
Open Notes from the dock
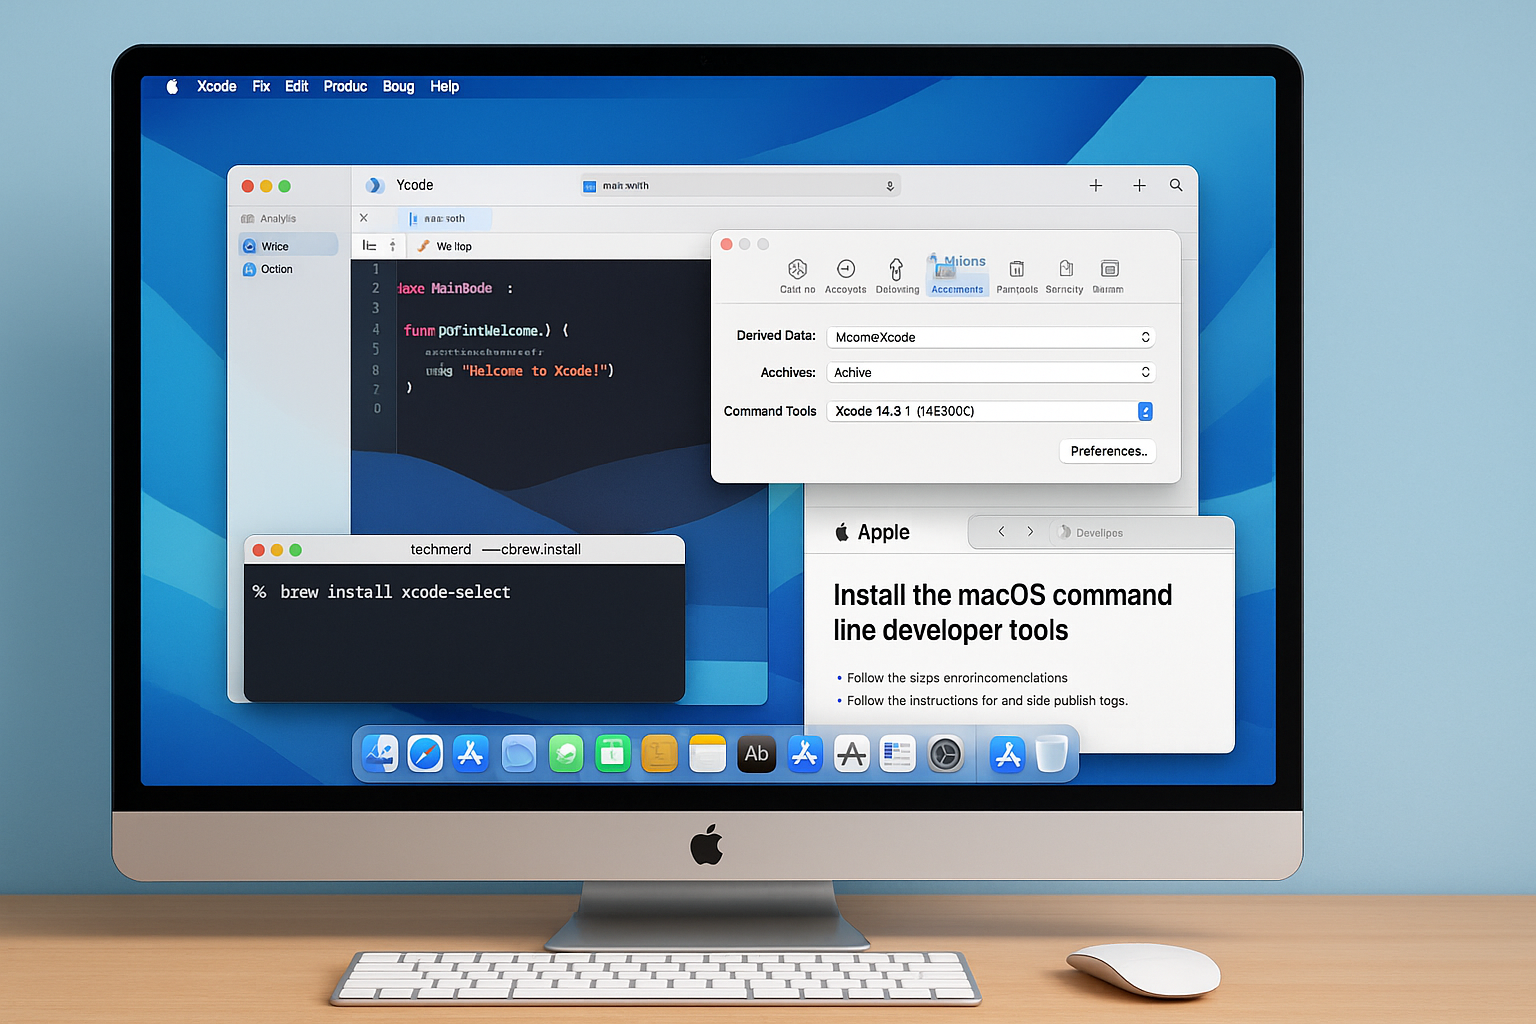707,754
